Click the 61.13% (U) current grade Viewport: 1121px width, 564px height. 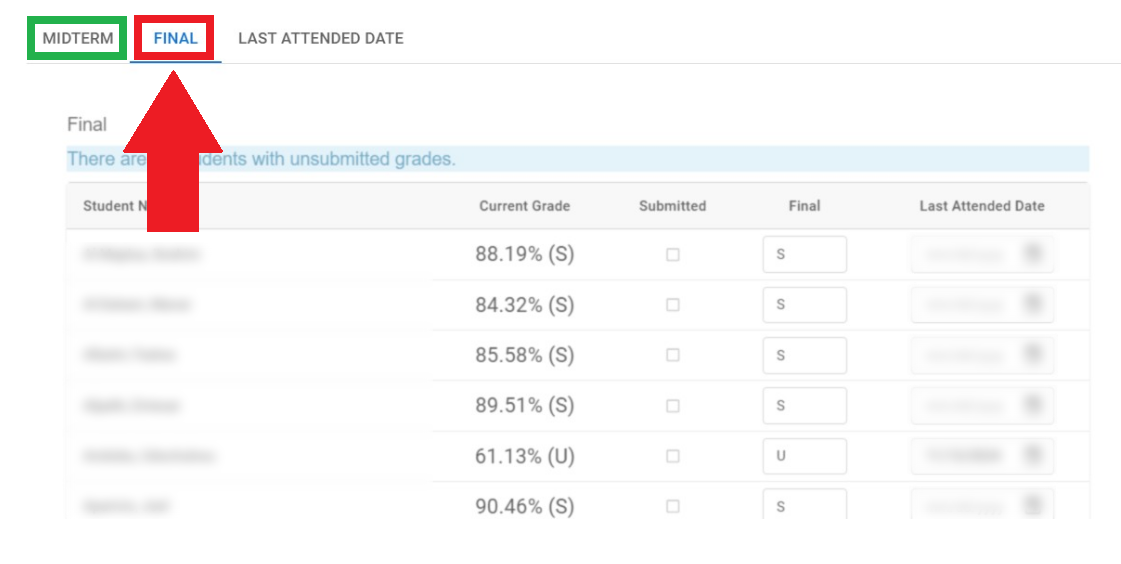pos(525,456)
